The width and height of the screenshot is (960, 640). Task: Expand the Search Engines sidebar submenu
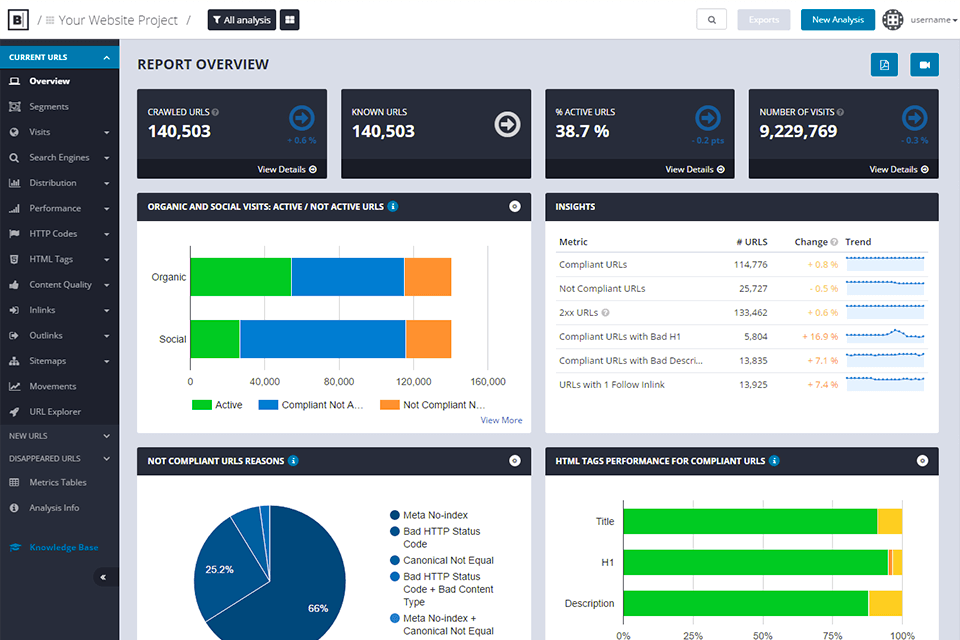(x=106, y=158)
